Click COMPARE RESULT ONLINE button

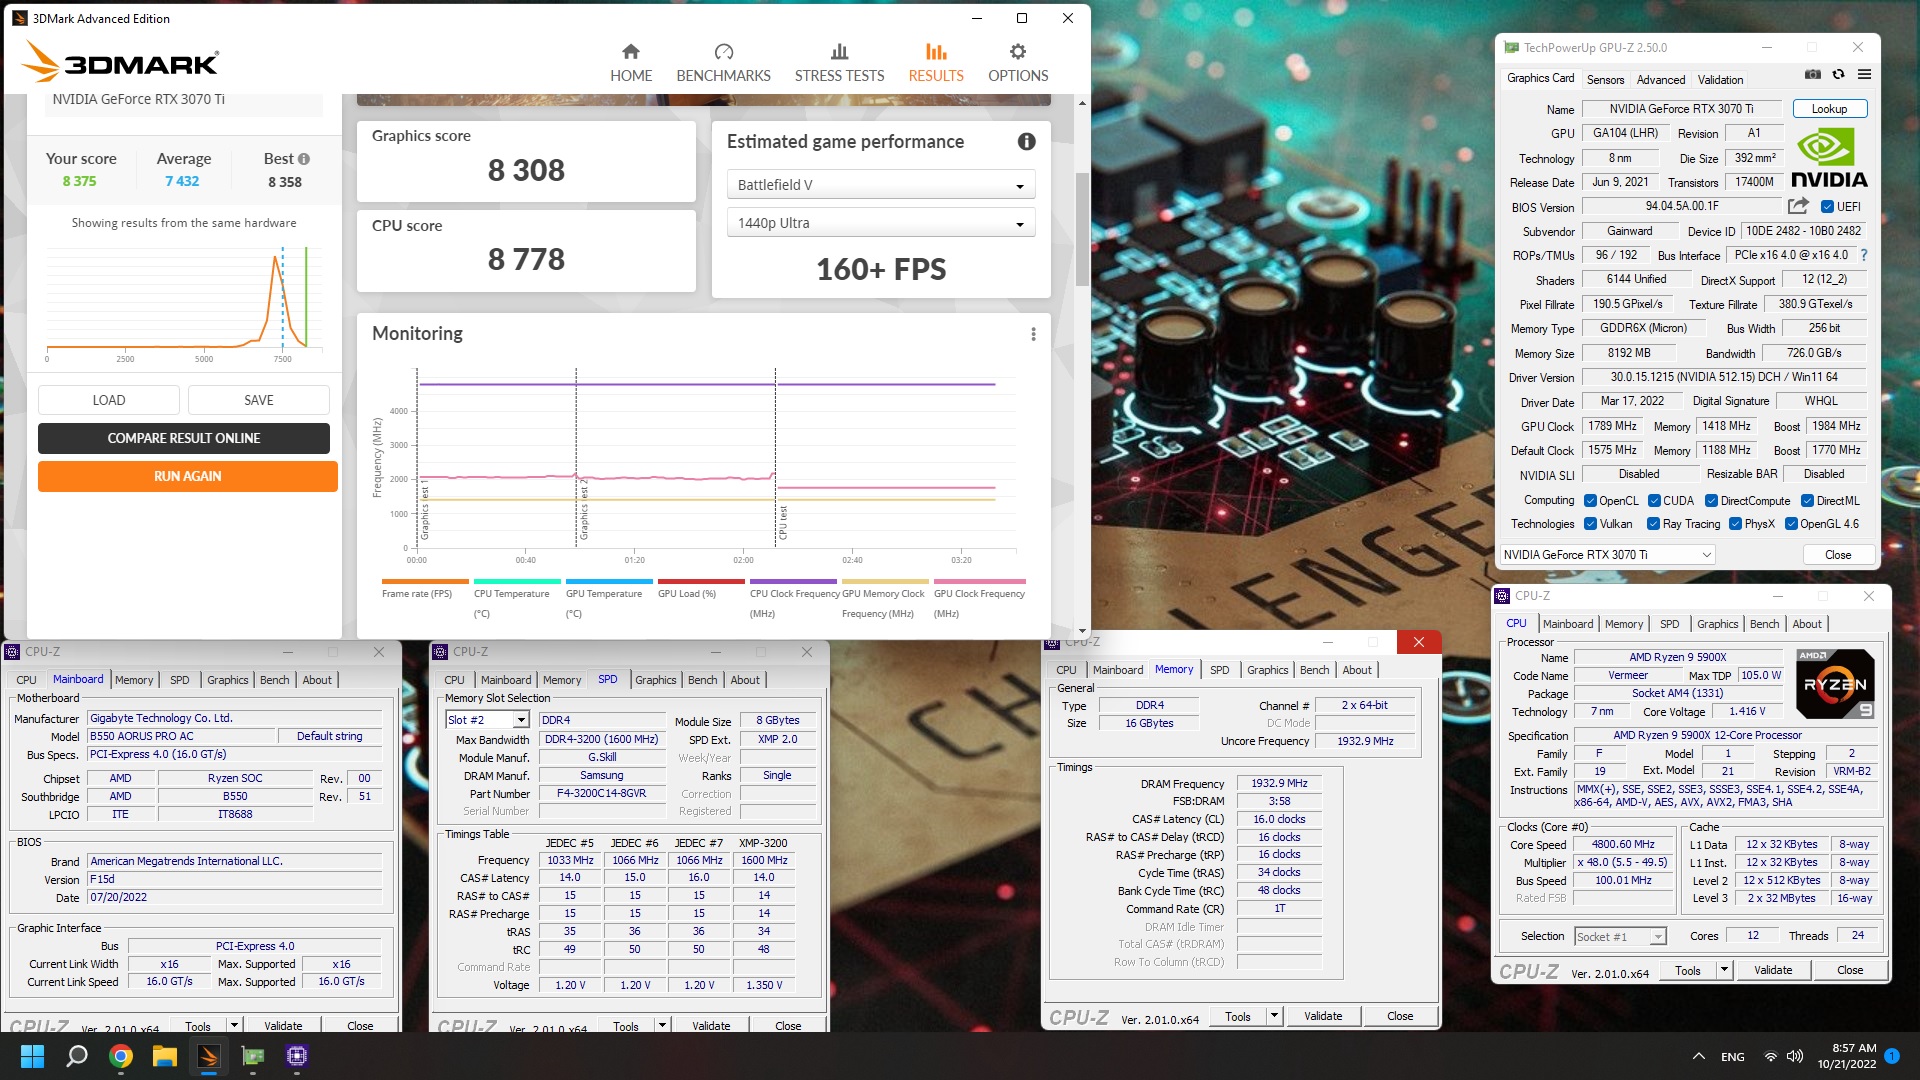click(x=184, y=438)
